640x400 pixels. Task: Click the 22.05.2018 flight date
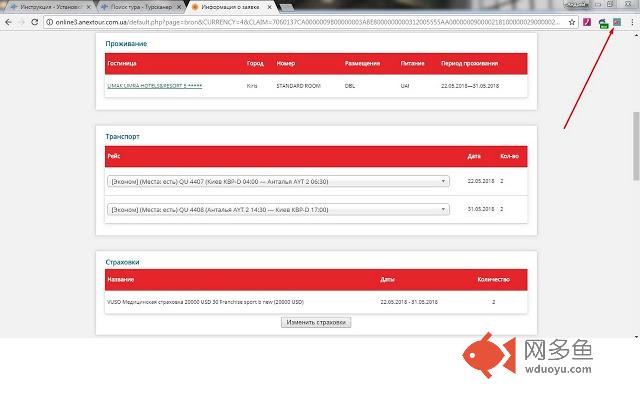[481, 181]
